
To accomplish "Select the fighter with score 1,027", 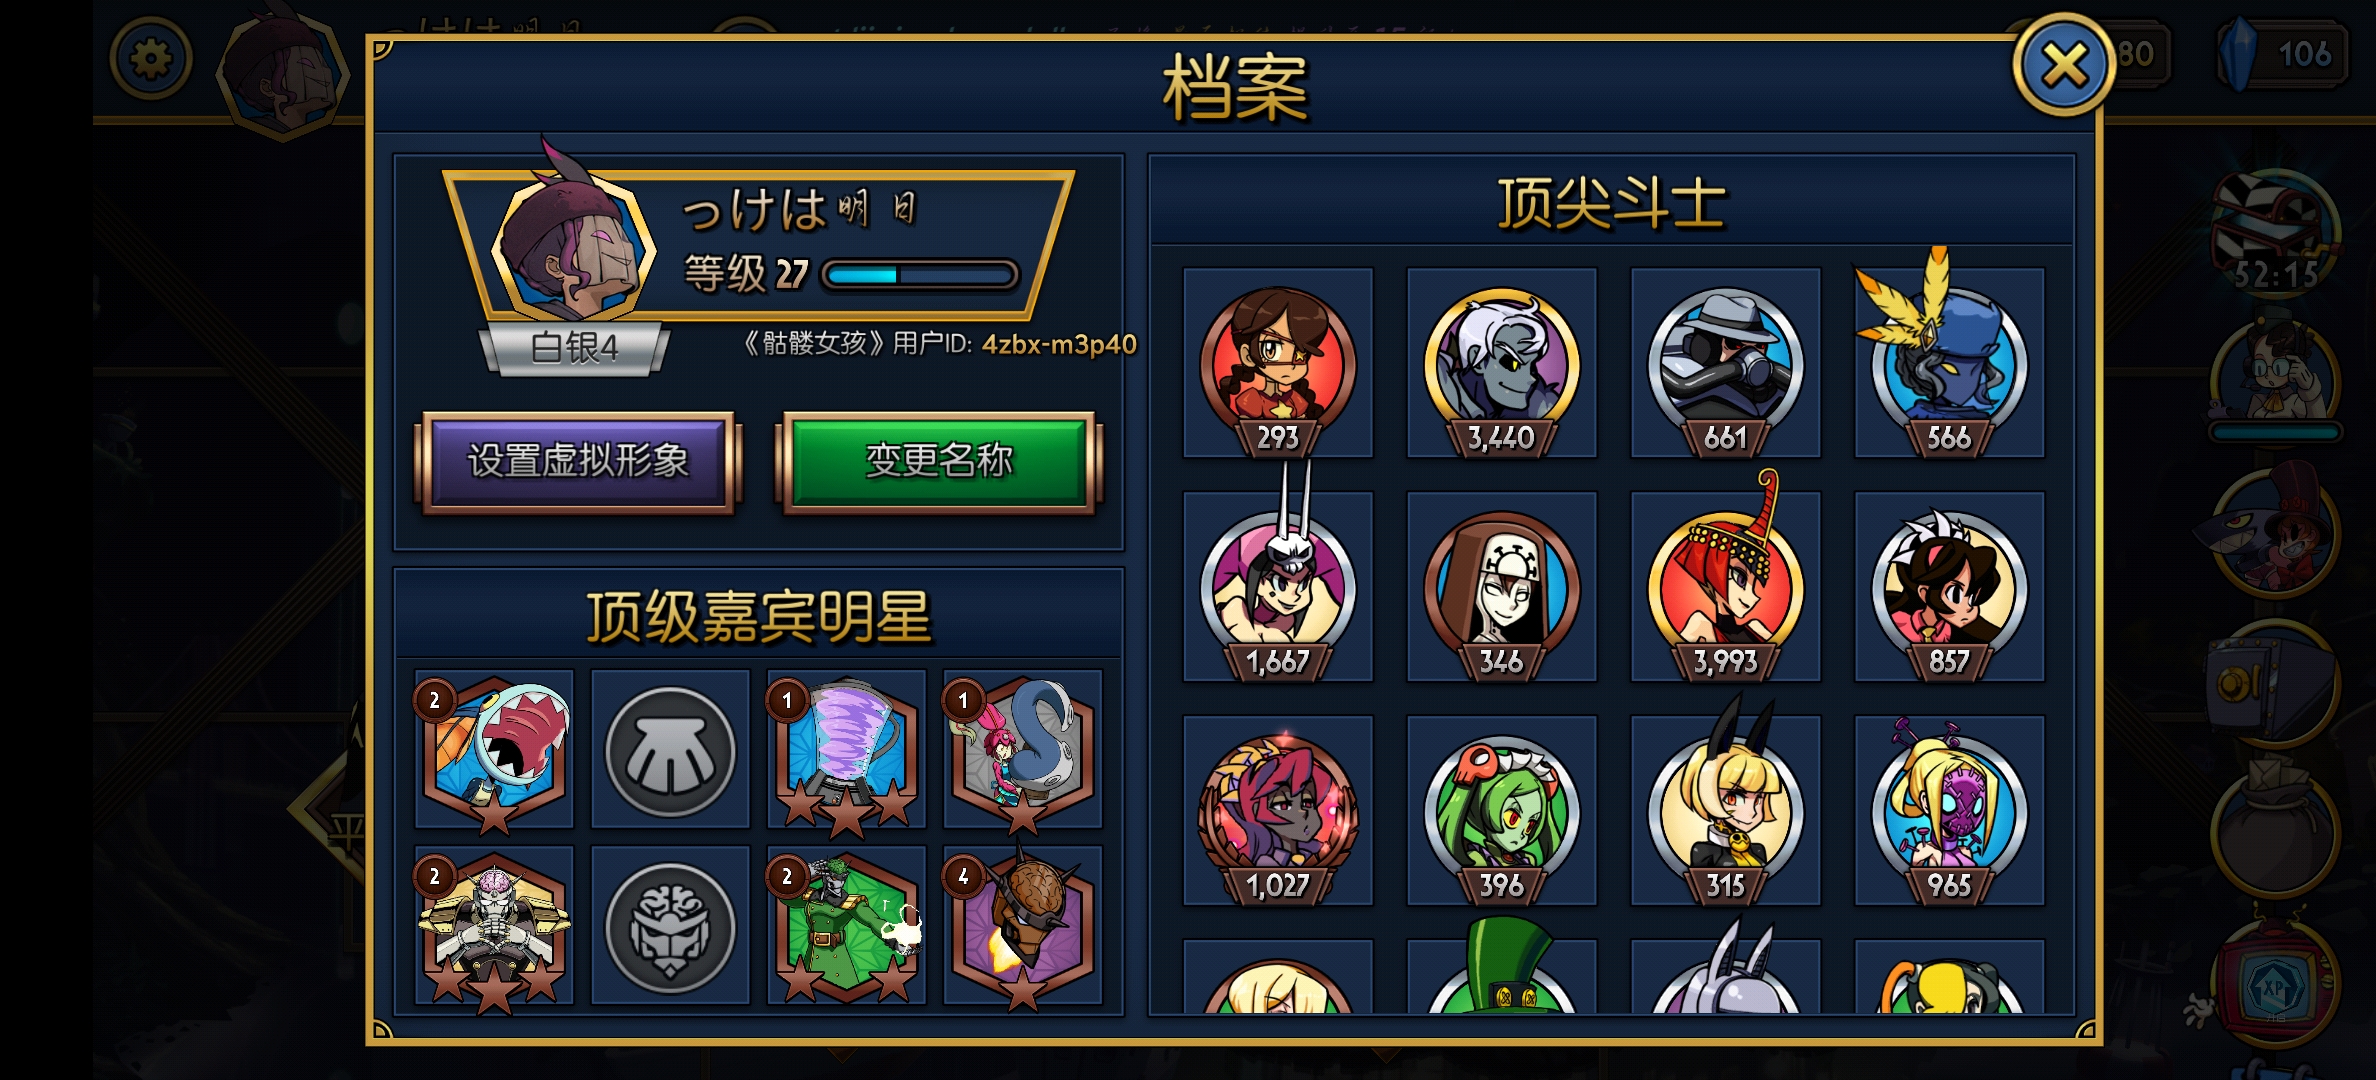I will (1277, 811).
